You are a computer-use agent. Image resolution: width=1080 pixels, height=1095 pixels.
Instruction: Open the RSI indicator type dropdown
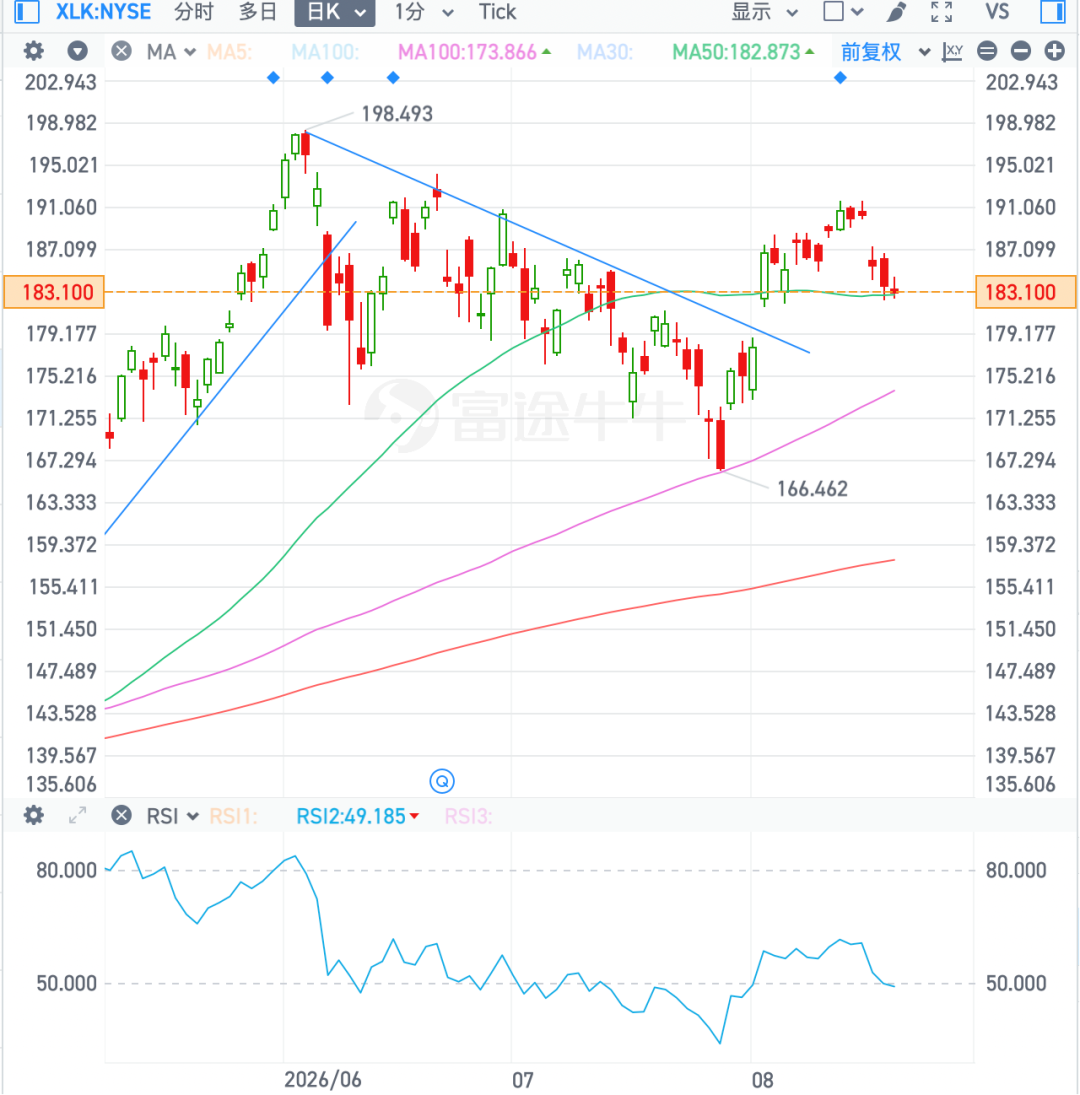(x=172, y=816)
